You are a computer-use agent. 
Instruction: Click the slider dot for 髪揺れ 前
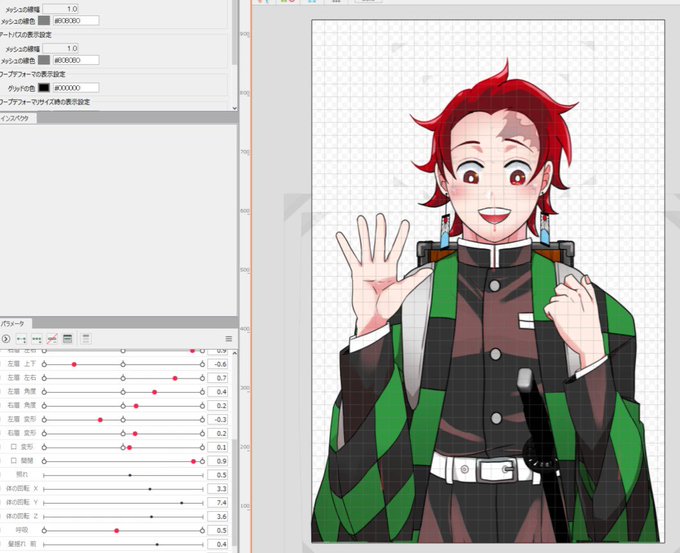pos(157,544)
